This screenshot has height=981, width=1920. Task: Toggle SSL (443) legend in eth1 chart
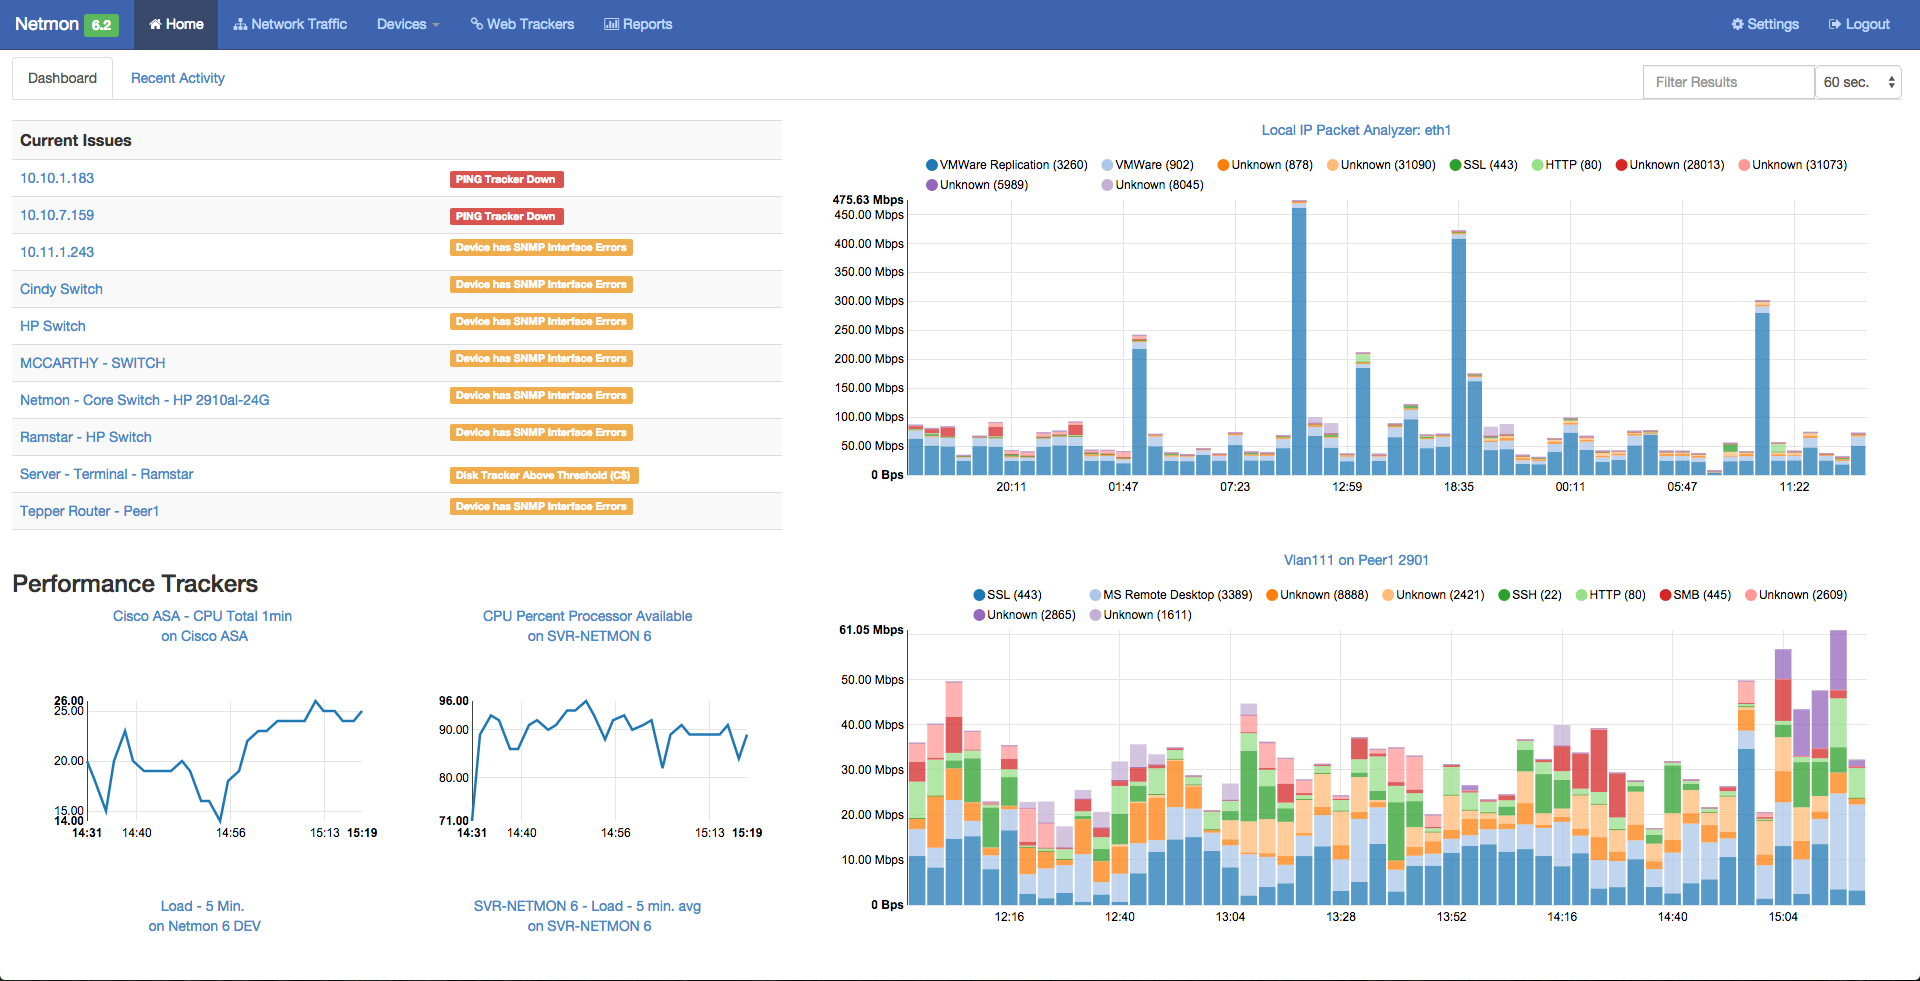pyautogui.click(x=1484, y=165)
